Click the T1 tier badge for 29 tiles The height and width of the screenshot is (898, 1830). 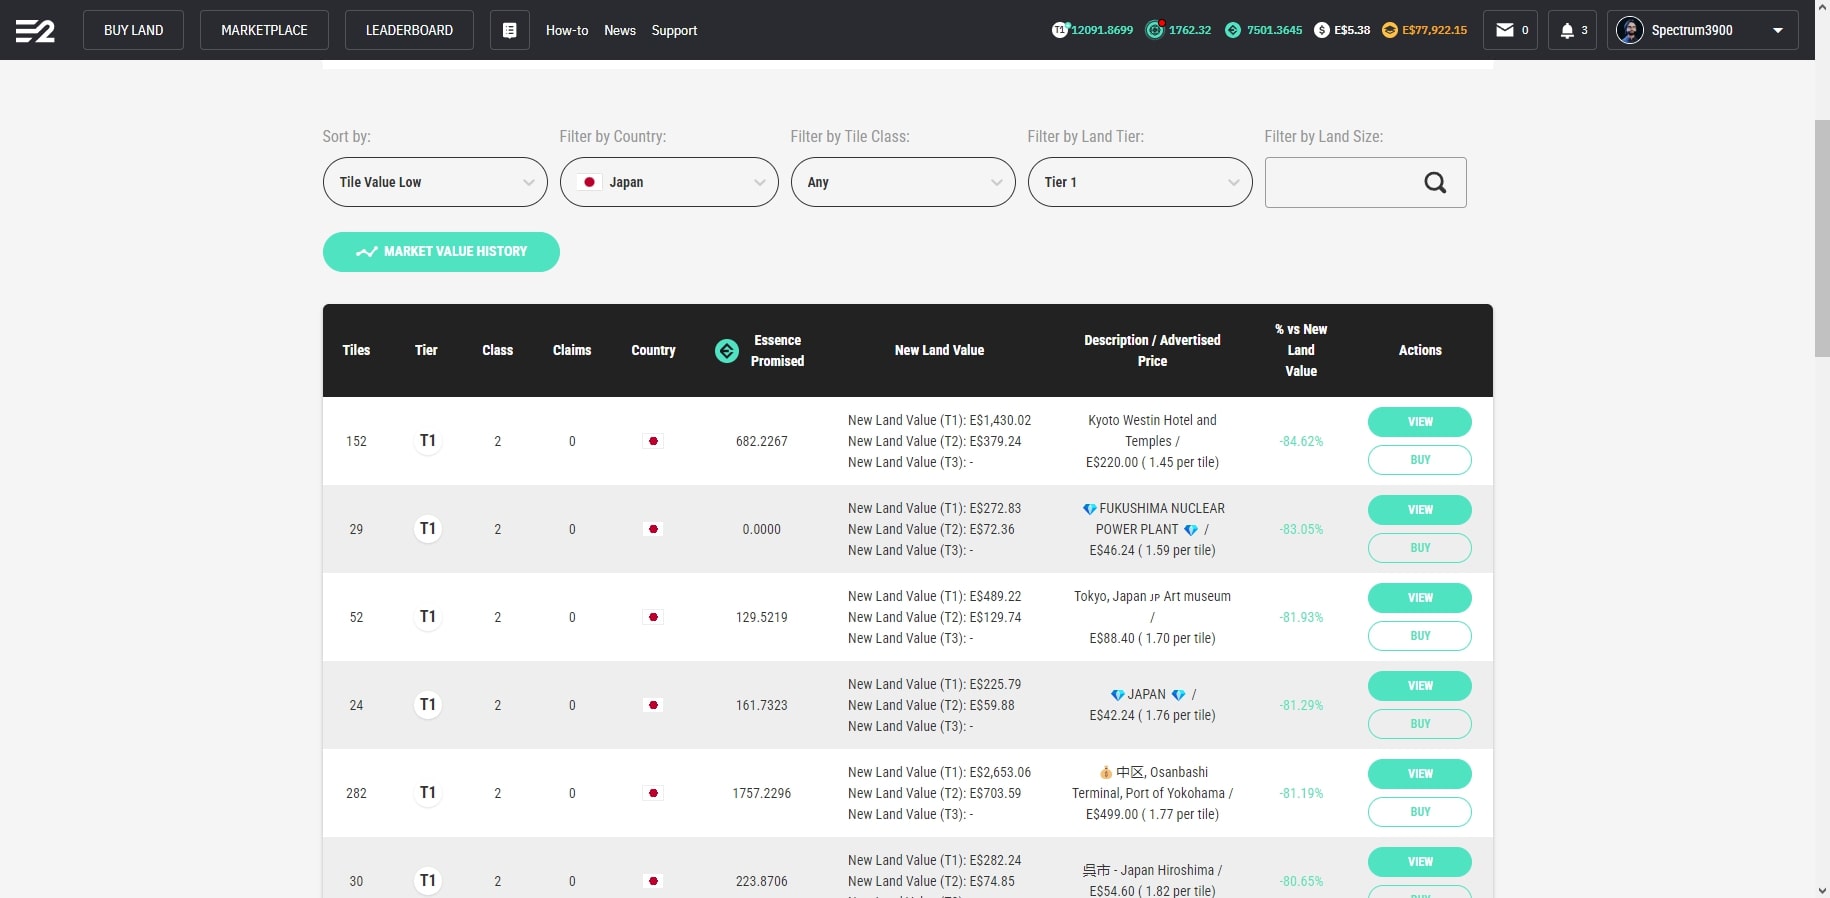(x=427, y=529)
